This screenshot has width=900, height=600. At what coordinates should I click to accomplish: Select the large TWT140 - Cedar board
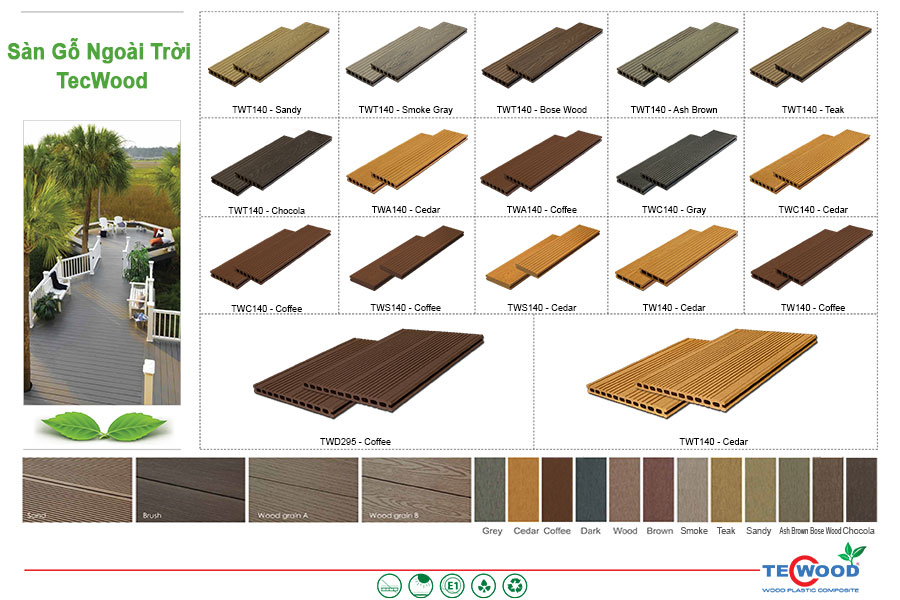pos(702,373)
